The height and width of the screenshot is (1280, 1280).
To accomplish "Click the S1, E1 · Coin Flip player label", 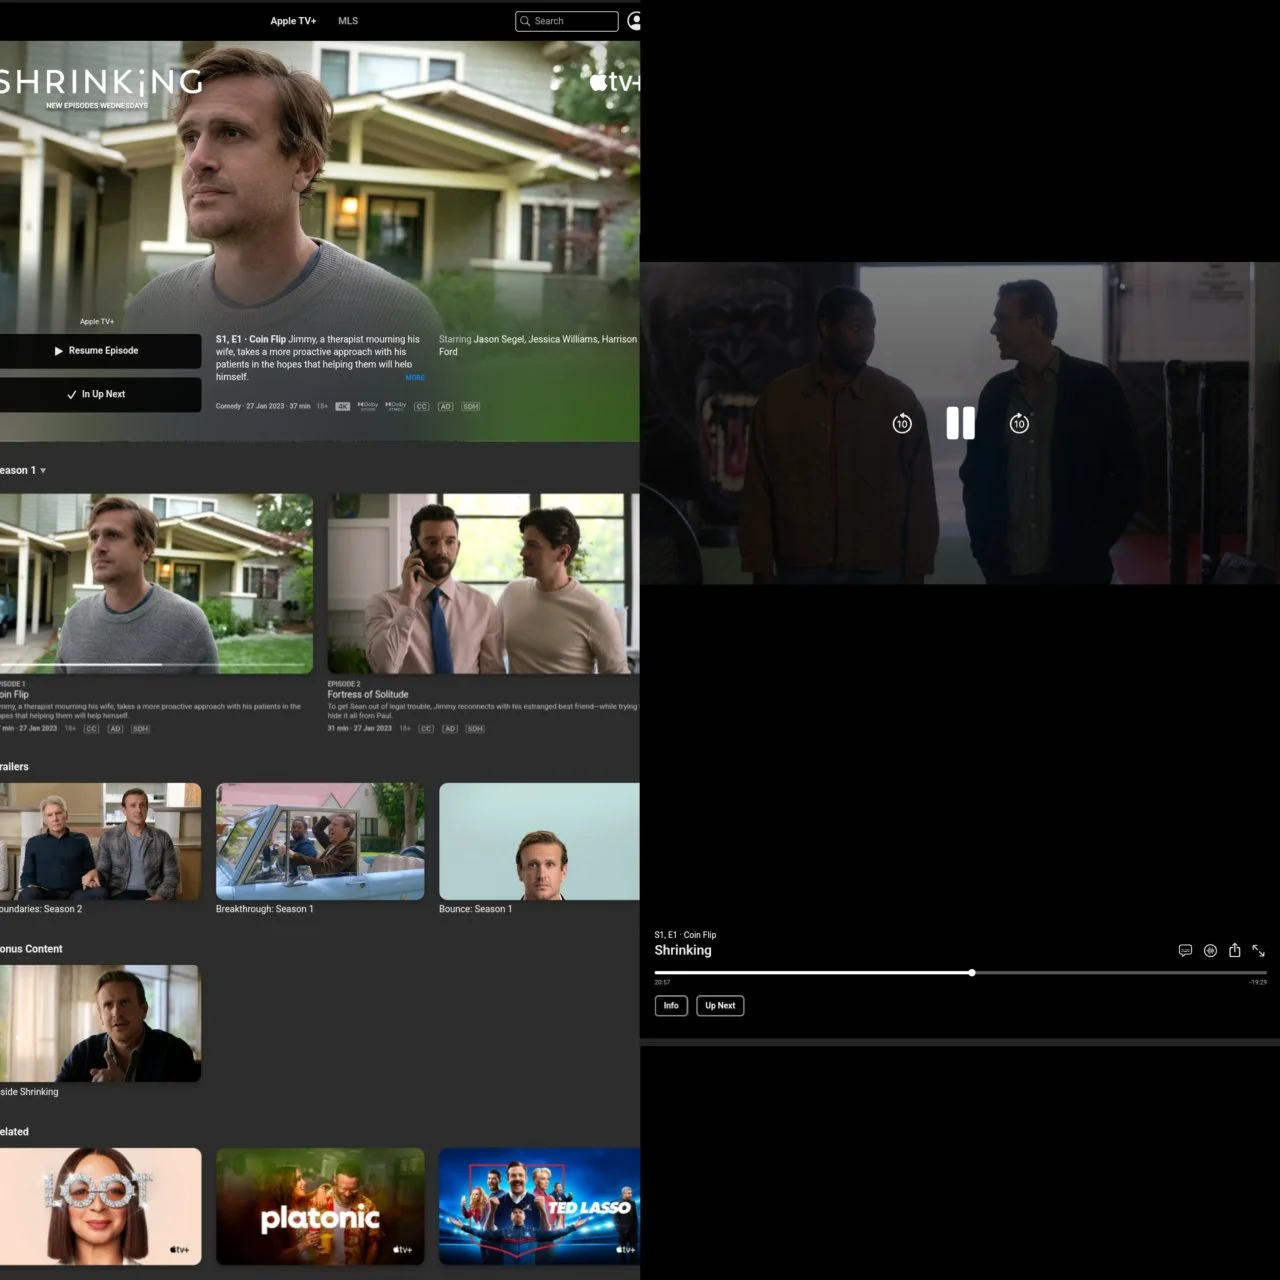I will (x=685, y=935).
